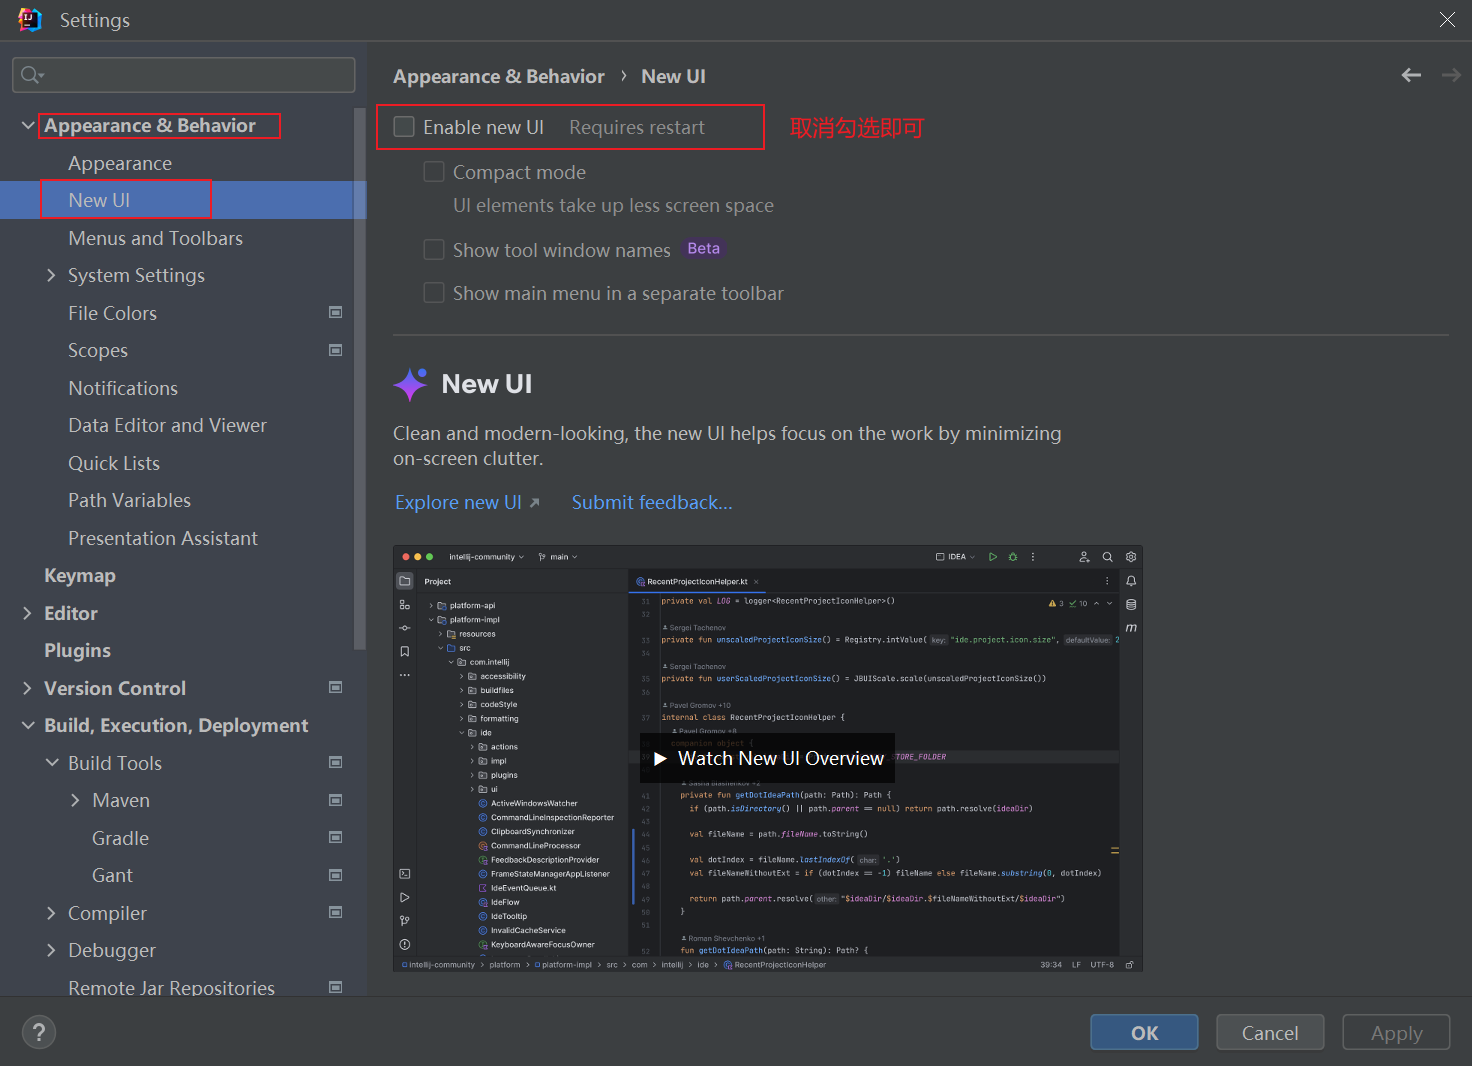Viewport: 1472px width, 1066px height.
Task: Toggle the Compact mode checkbox
Action: point(434,172)
